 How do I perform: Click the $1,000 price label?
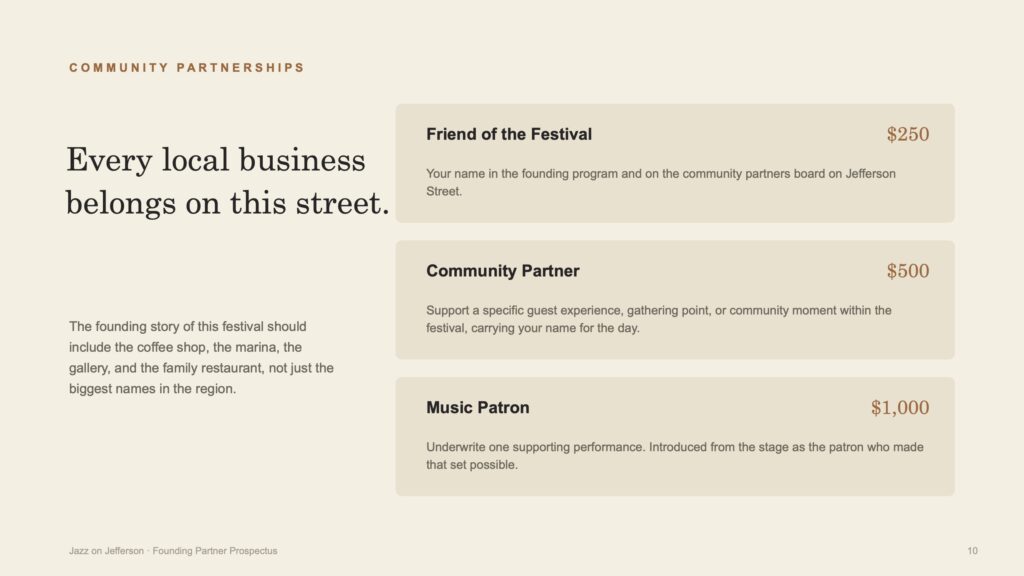pos(900,408)
